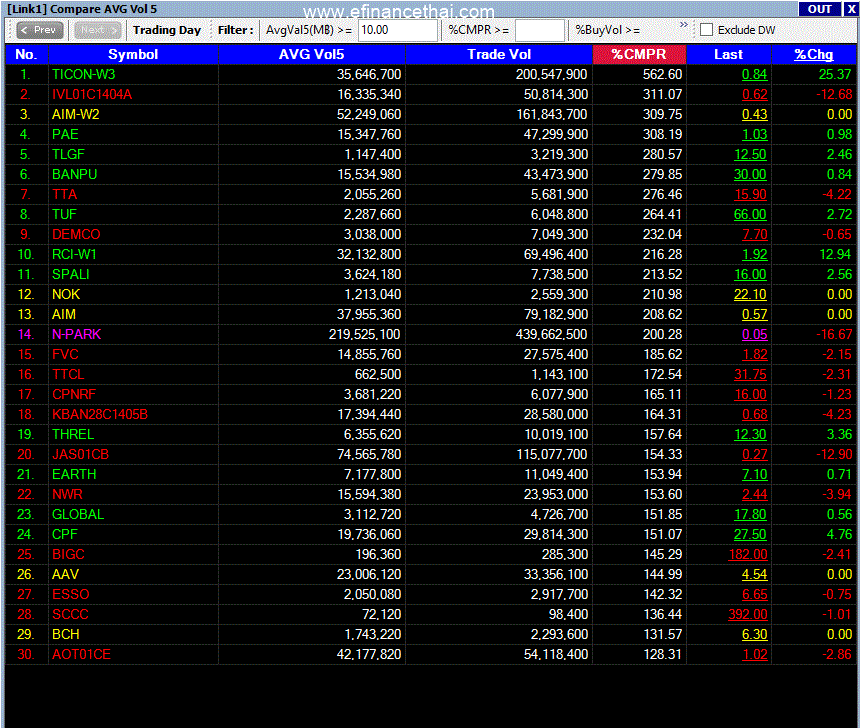
Task: Click %CMPR value 128.31
Action: tap(663, 654)
